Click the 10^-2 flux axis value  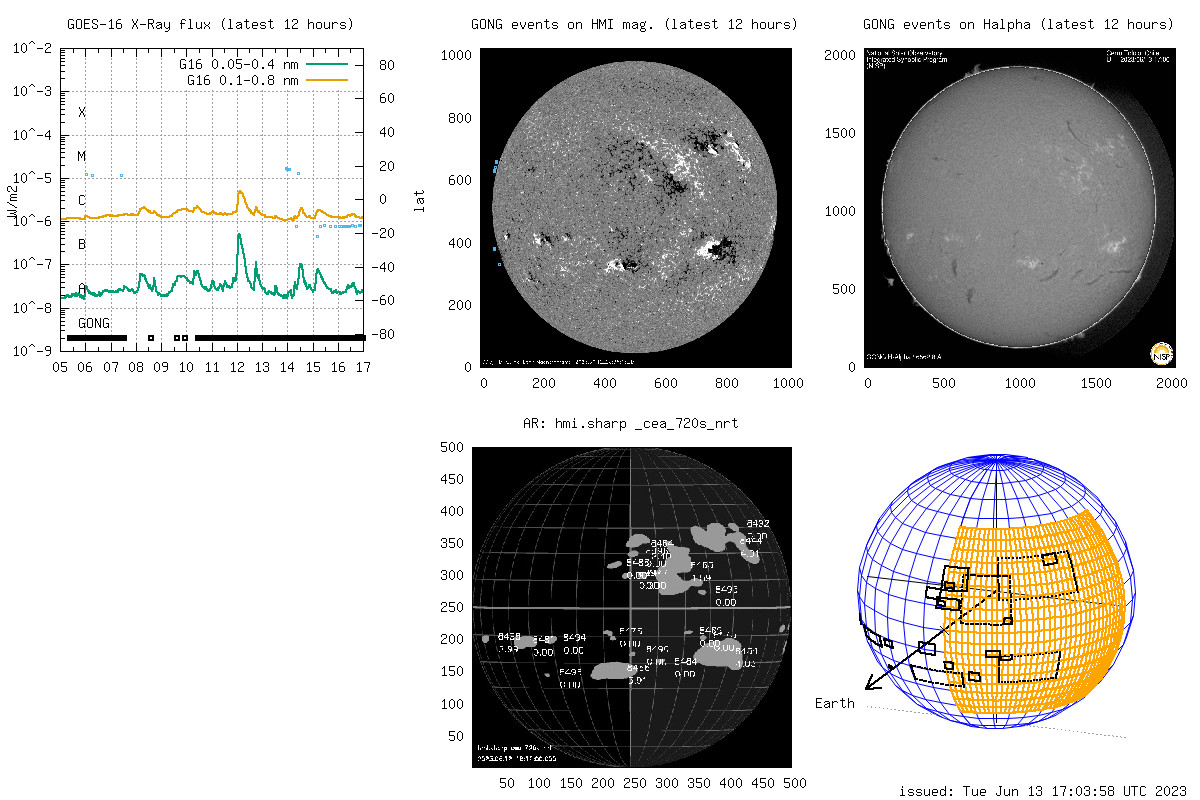point(33,47)
